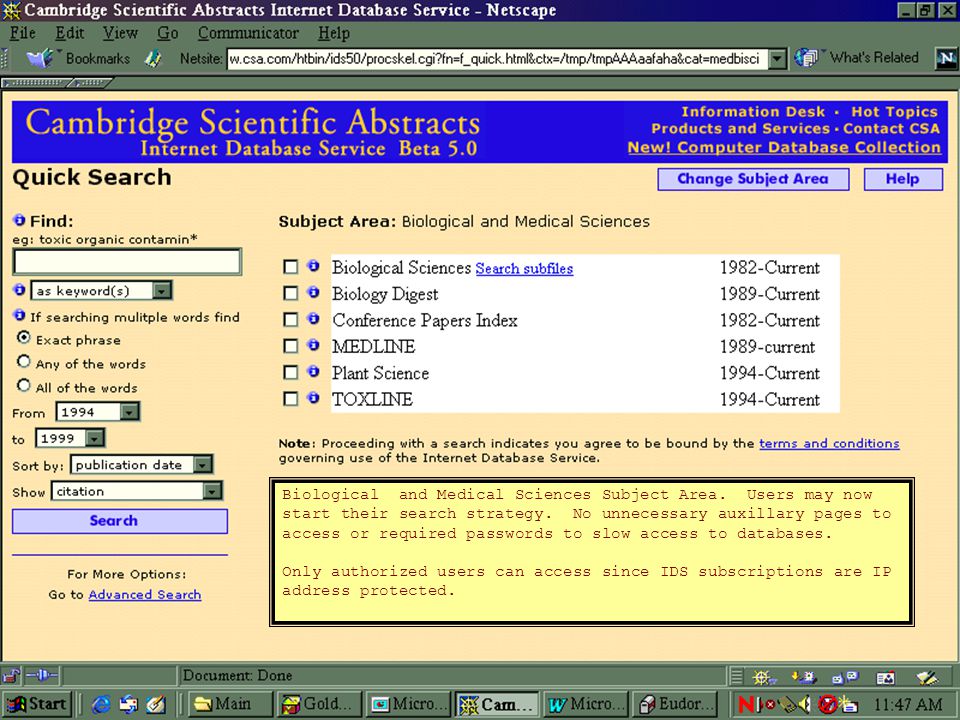The height and width of the screenshot is (720, 960).
Task: Open Mailbox from component bar icon
Action: click(x=804, y=677)
